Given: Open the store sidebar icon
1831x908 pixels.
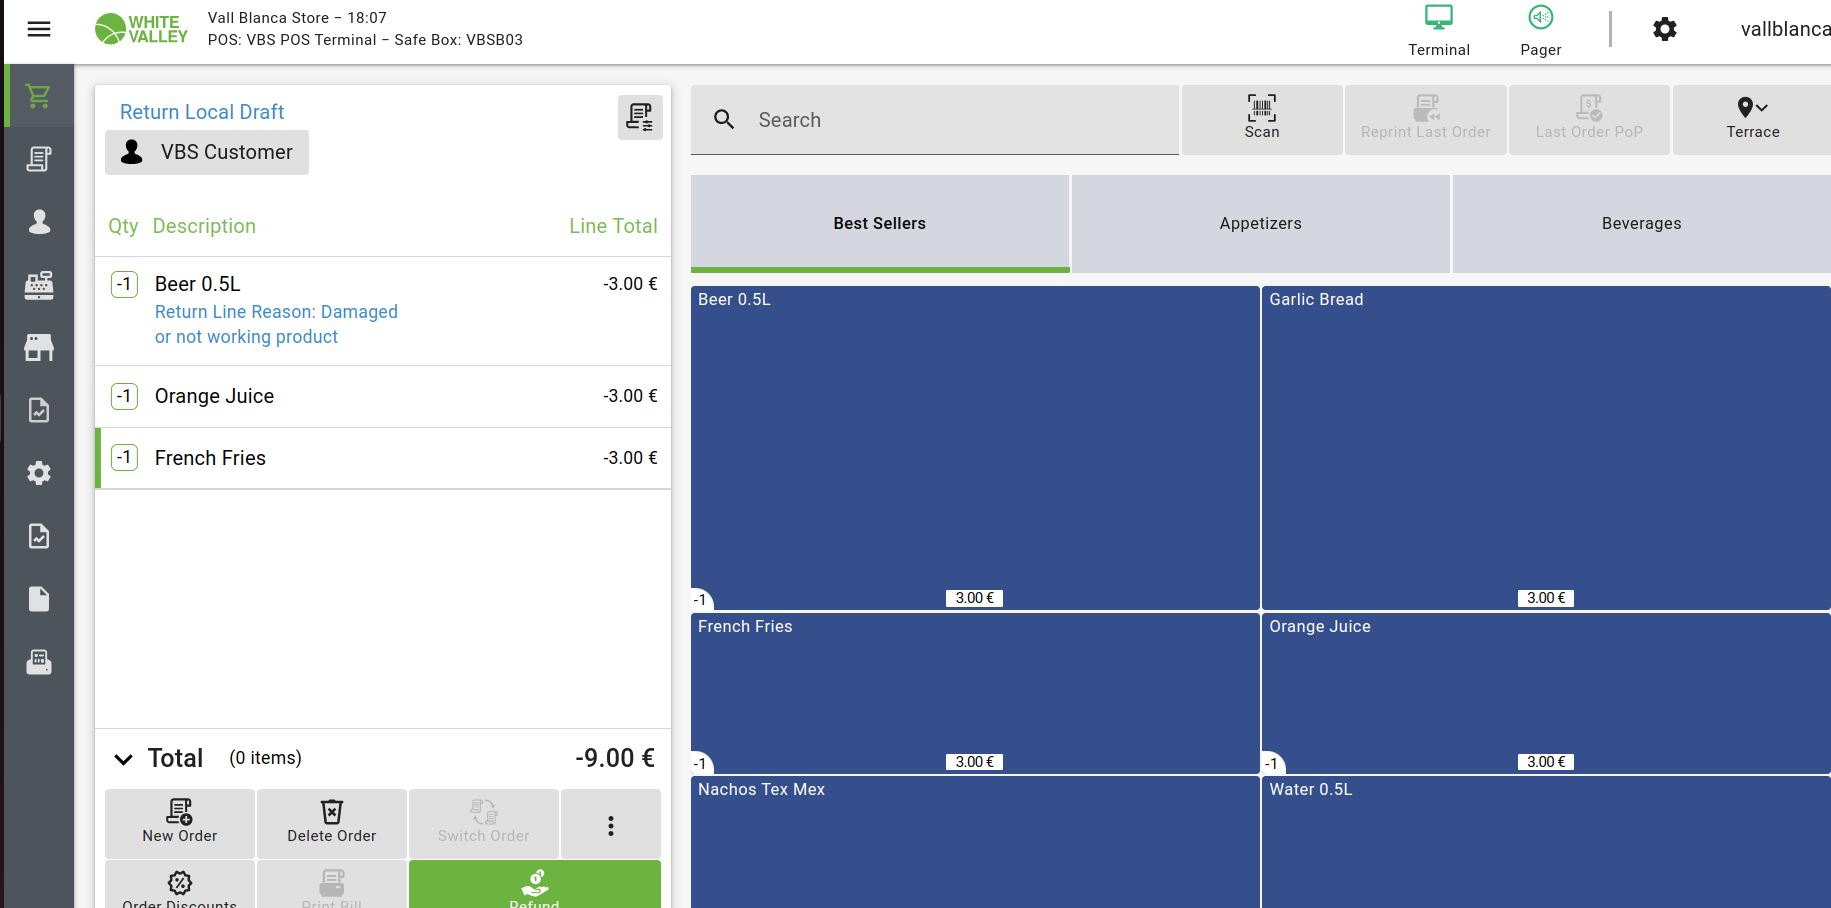Looking at the screenshot, I should (x=39, y=348).
